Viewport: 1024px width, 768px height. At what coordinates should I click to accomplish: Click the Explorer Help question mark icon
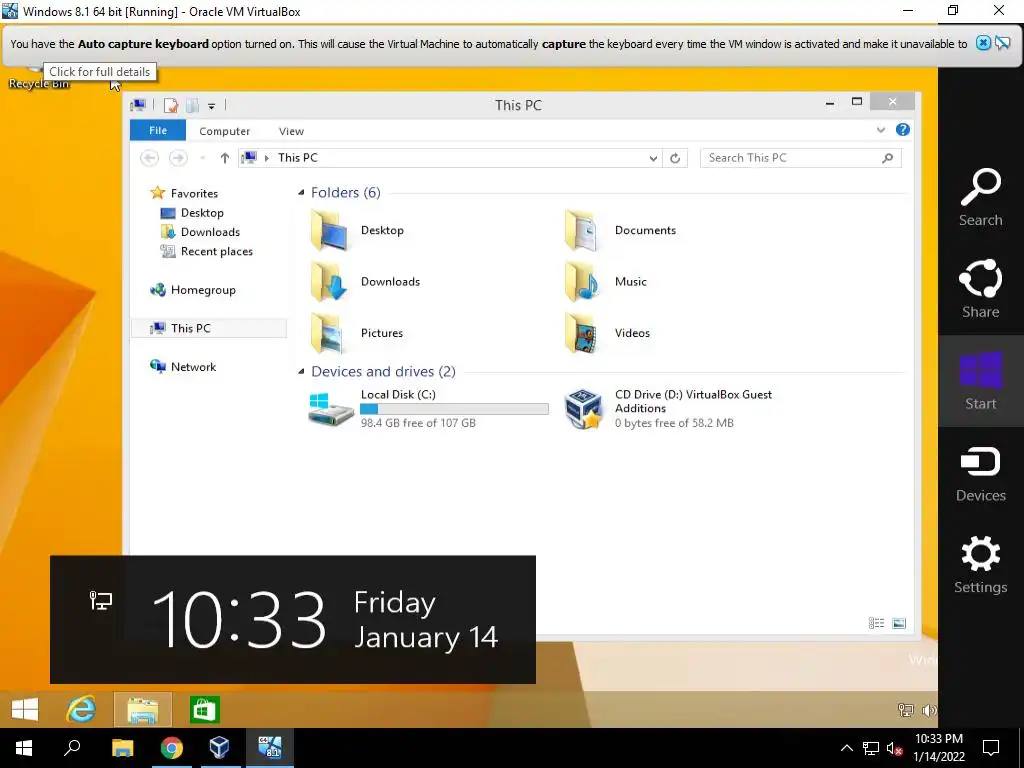tap(903, 130)
